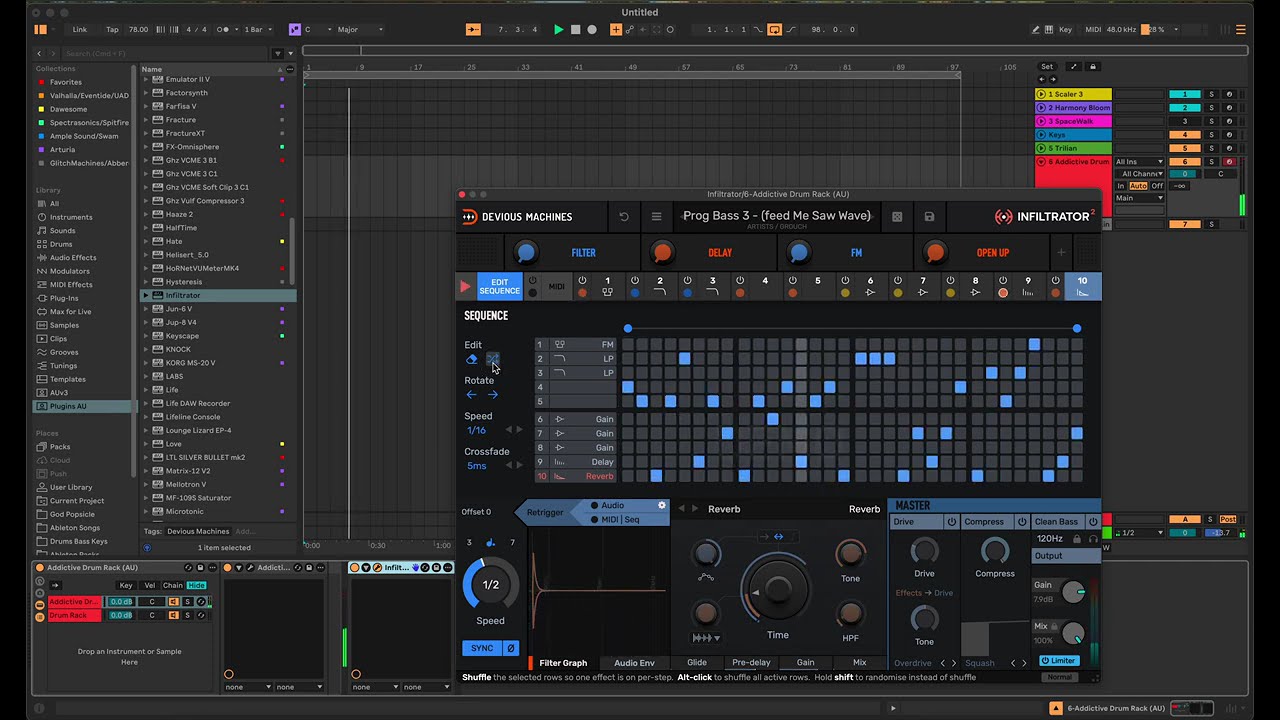Click the phase invert Ø button
Viewport: 1280px width, 720px height.
click(x=510, y=648)
